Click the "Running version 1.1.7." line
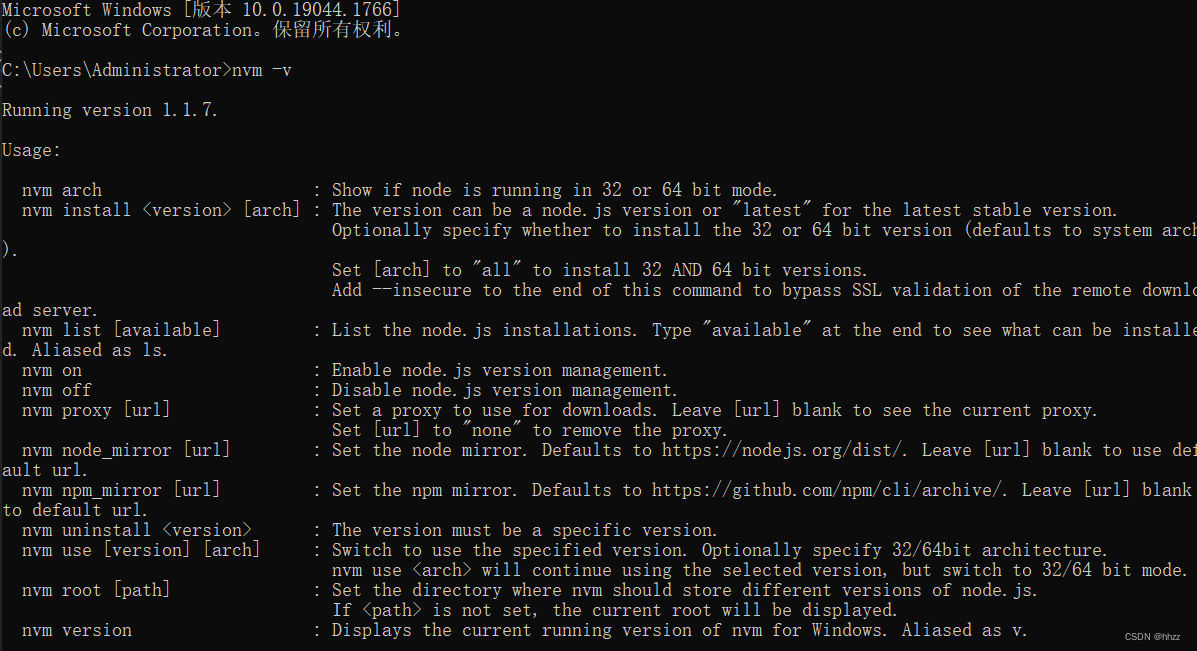Screen dimensions: 1197x651 pyautogui.click(x=110, y=110)
